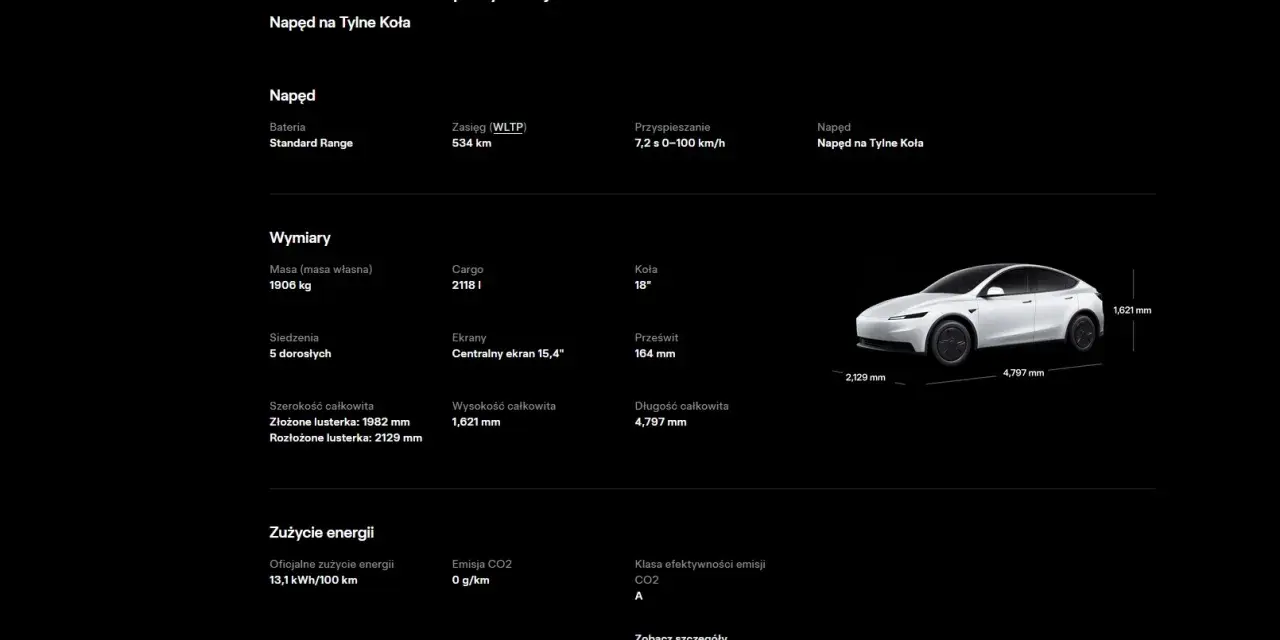Open the WLTP range explanation link
Image resolution: width=1280 pixels, height=640 pixels.
(508, 127)
